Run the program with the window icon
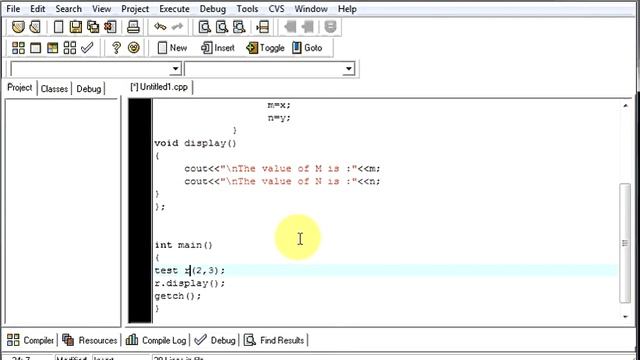This screenshot has width=640, height=360. [x=36, y=48]
